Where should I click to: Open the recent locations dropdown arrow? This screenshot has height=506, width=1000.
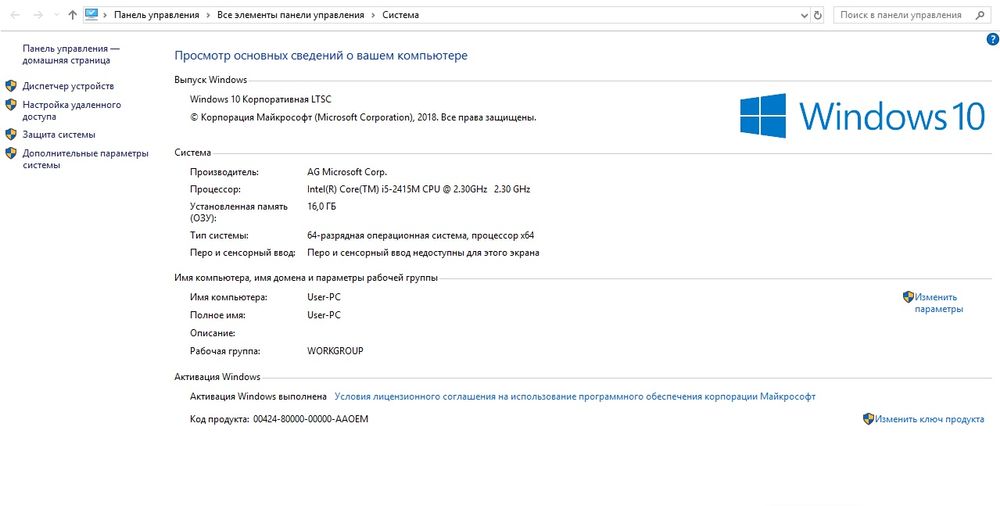pyautogui.click(x=55, y=15)
